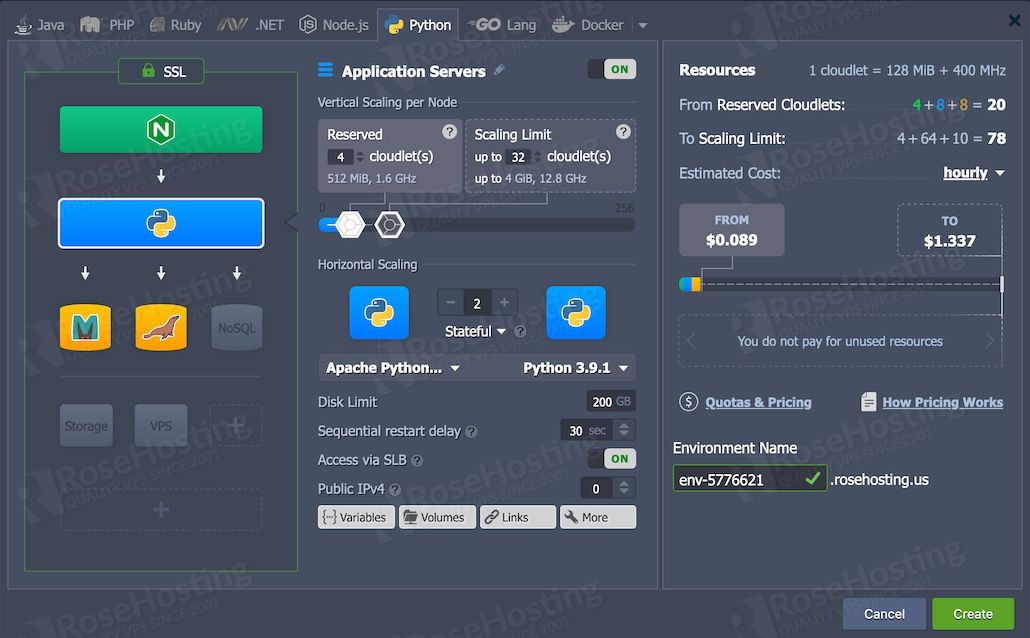1030x638 pixels.
Task: Switch to the Java tab
Action: pyautogui.click(x=40, y=25)
